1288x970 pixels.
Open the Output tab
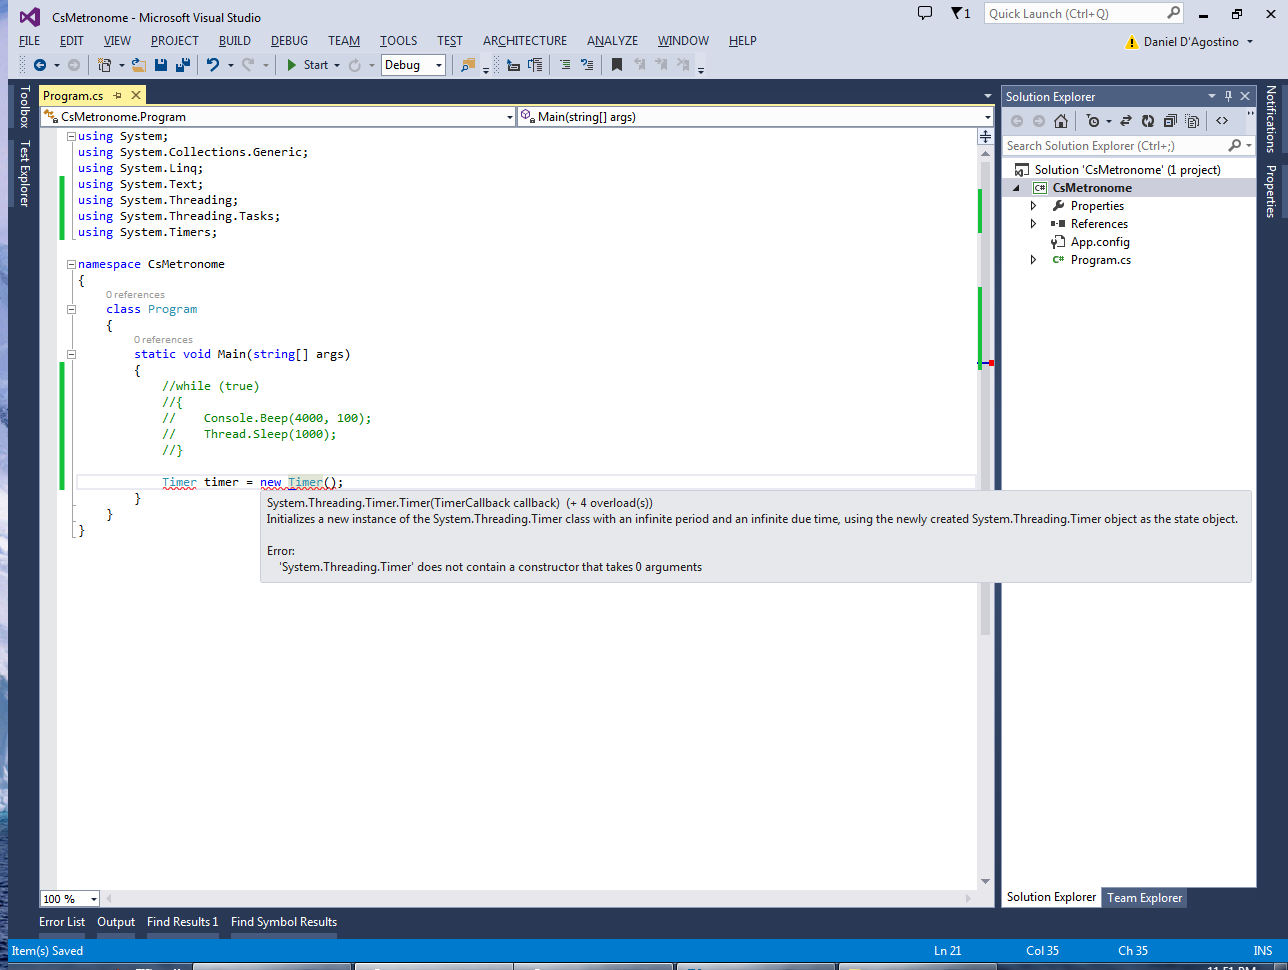pyautogui.click(x=116, y=922)
